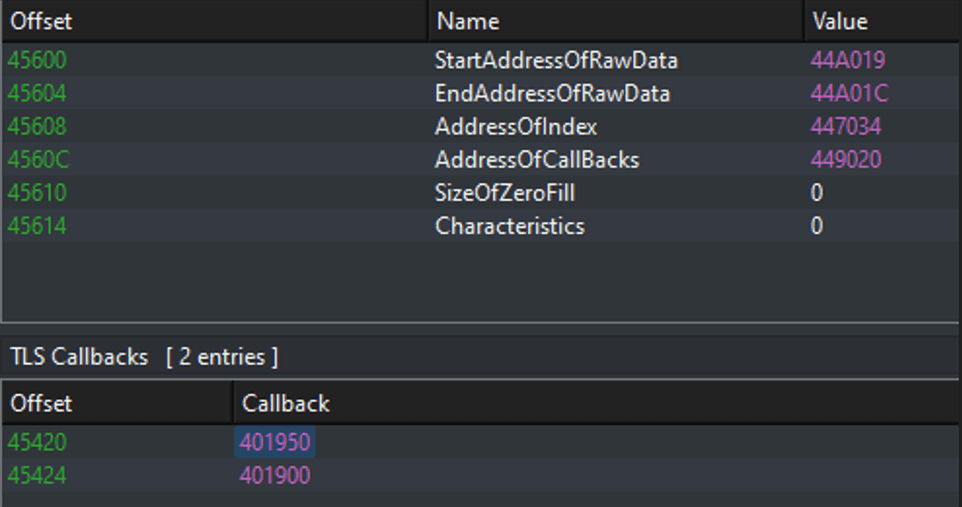Select the callback address 401900
962x507 pixels.
(x=274, y=475)
